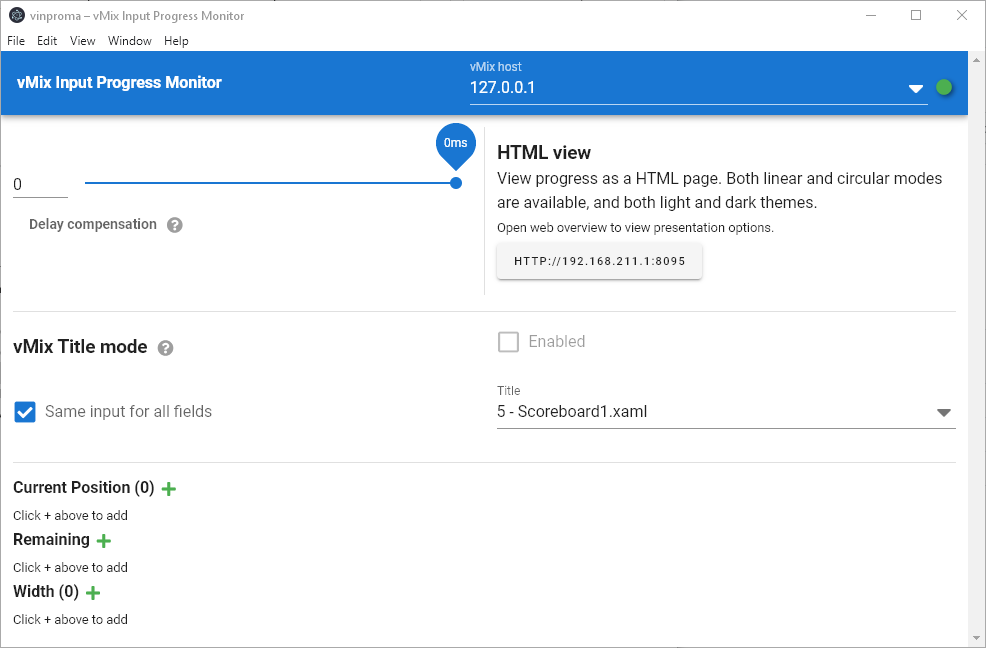986x648 pixels.
Task: Click the green connection status indicator
Action: coord(943,87)
